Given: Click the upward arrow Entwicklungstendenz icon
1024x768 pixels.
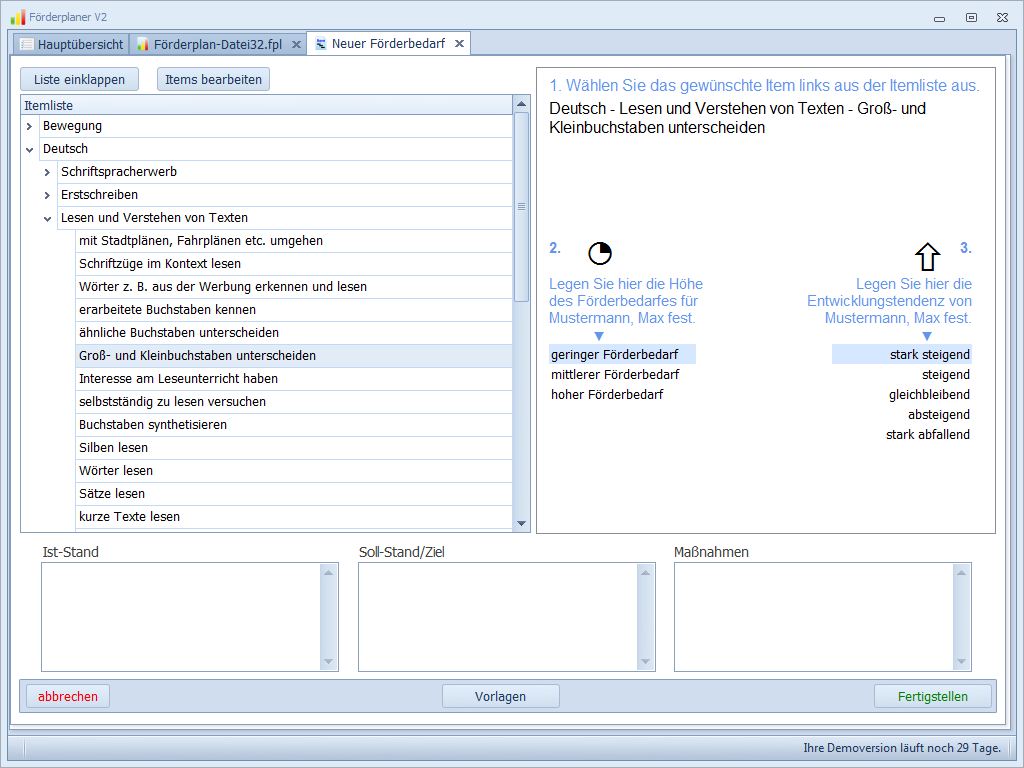Looking at the screenshot, I should pyautogui.click(x=927, y=257).
